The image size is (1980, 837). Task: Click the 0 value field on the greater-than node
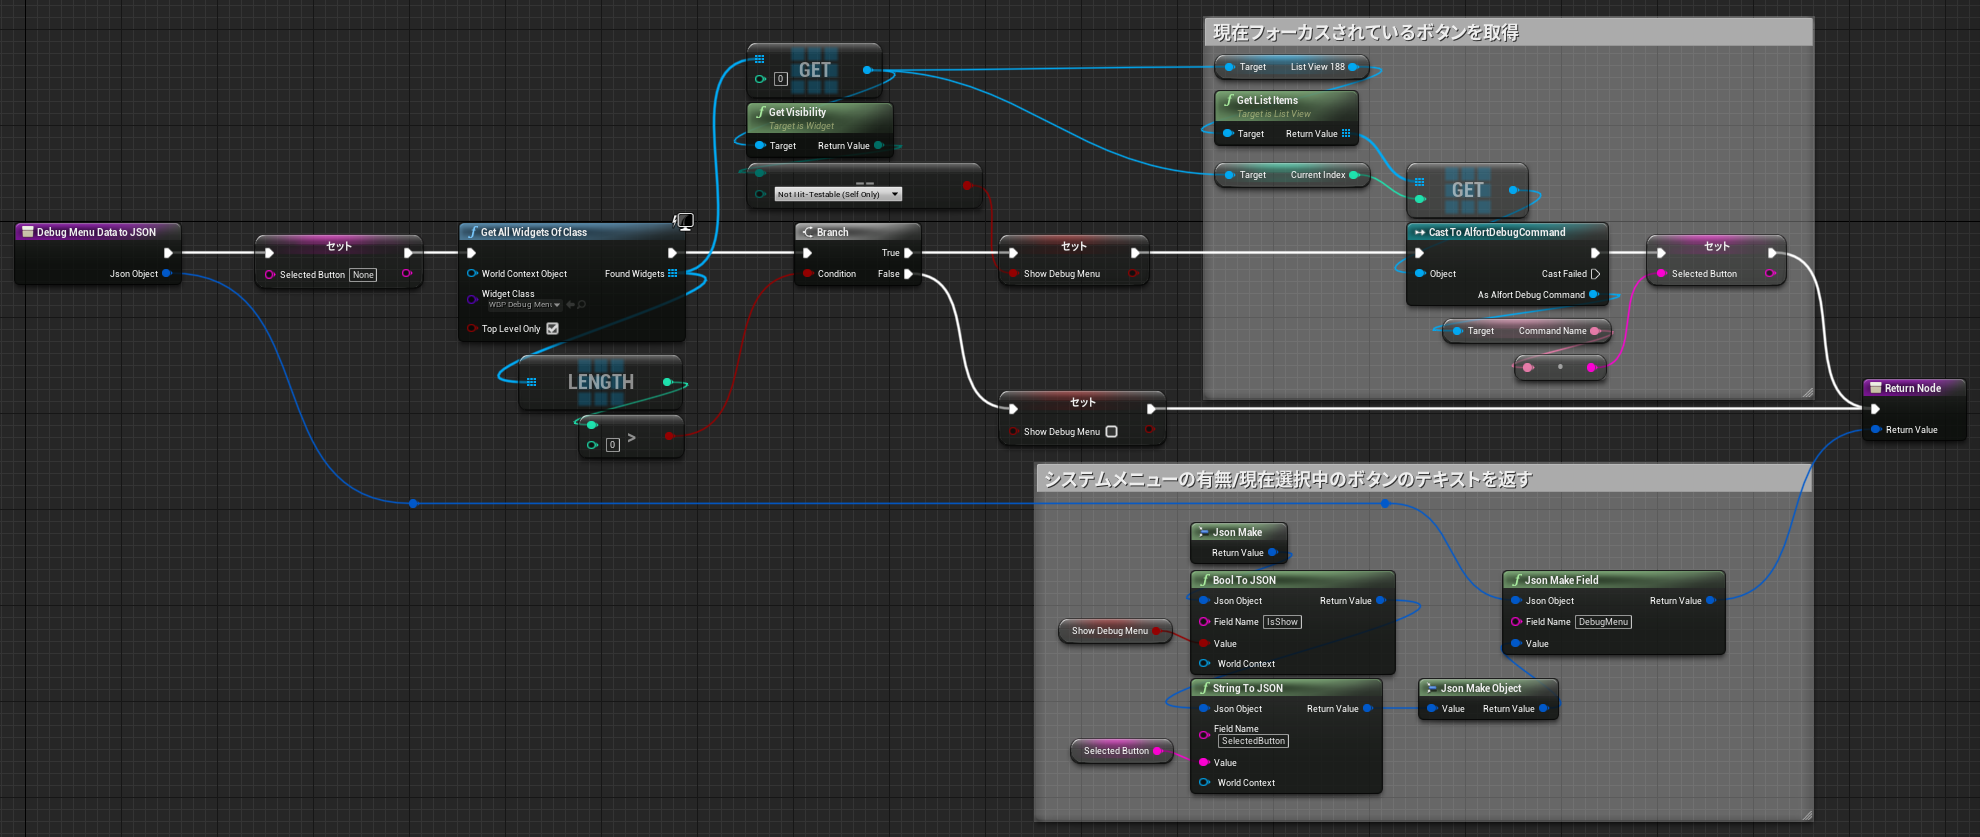pyautogui.click(x=613, y=445)
